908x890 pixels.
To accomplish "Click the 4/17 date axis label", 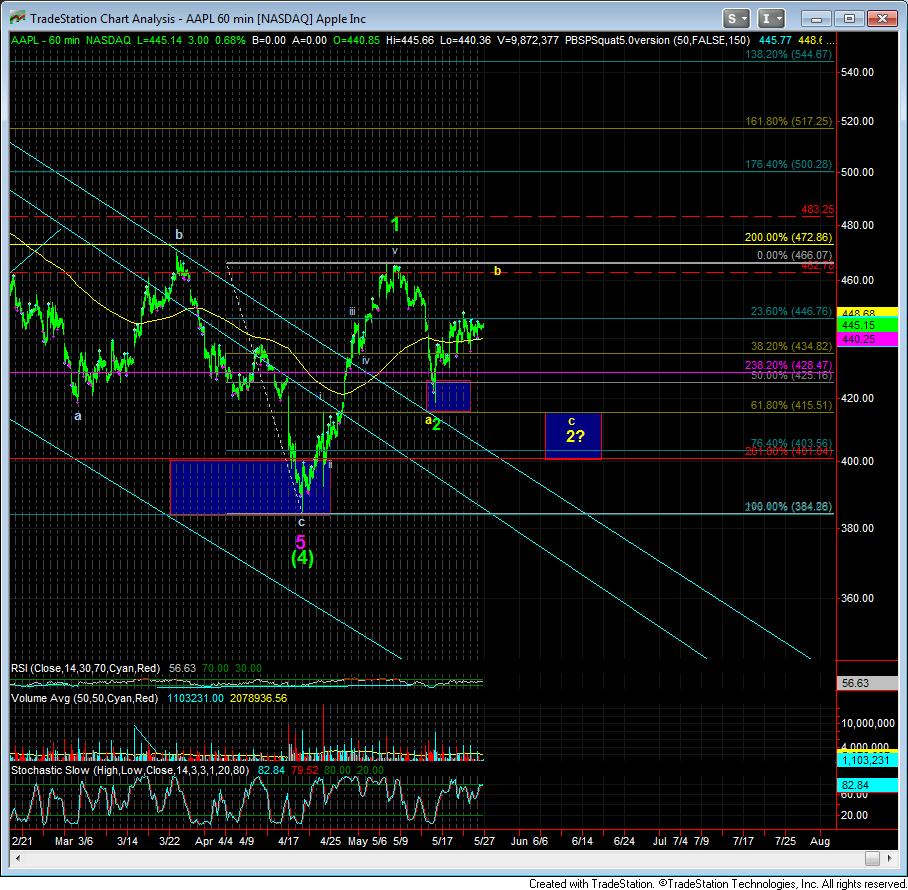I will pos(288,841).
